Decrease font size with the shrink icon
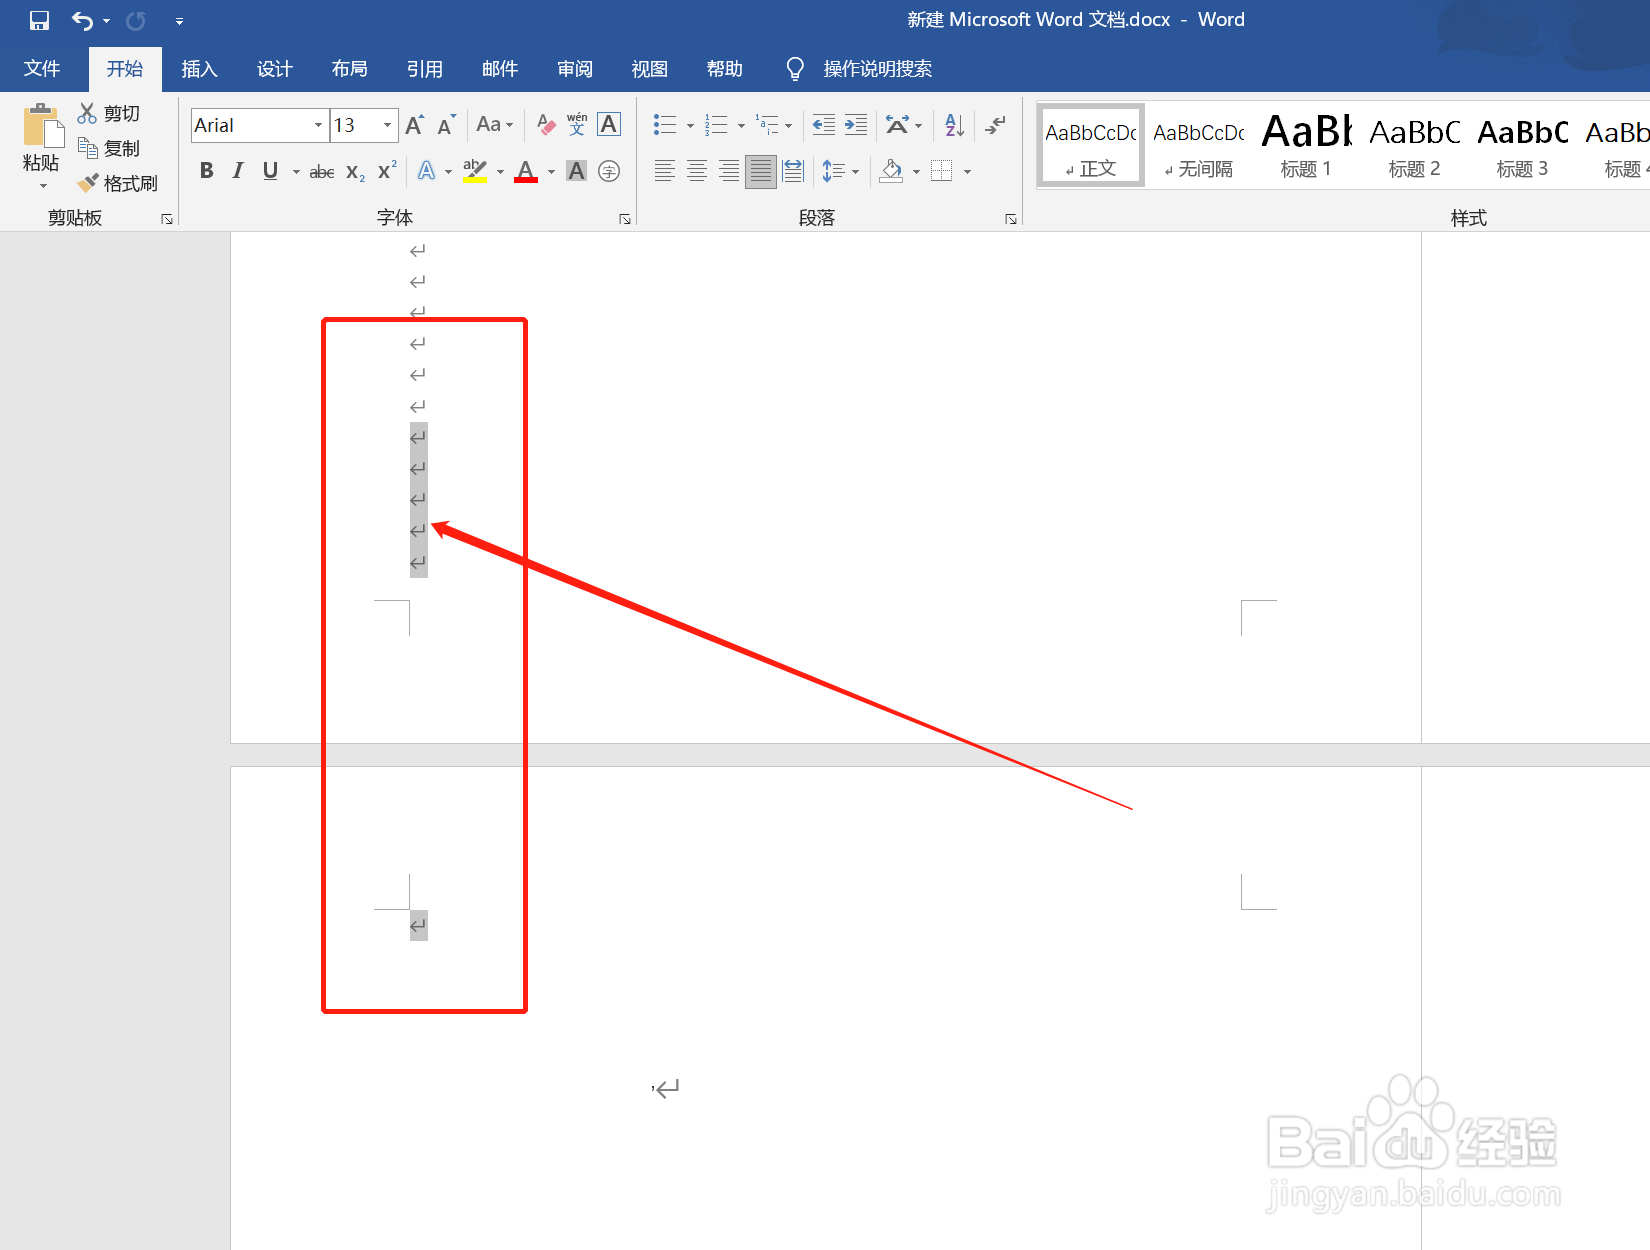This screenshot has width=1650, height=1250. point(446,125)
